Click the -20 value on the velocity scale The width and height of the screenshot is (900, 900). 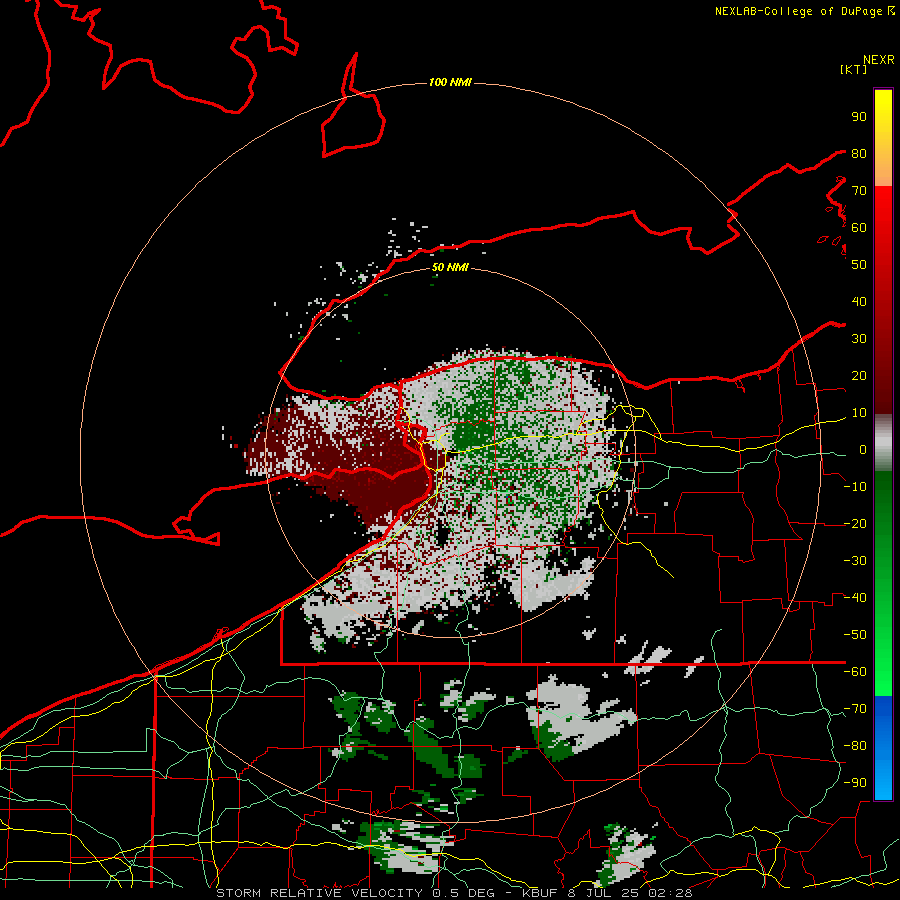coord(855,524)
